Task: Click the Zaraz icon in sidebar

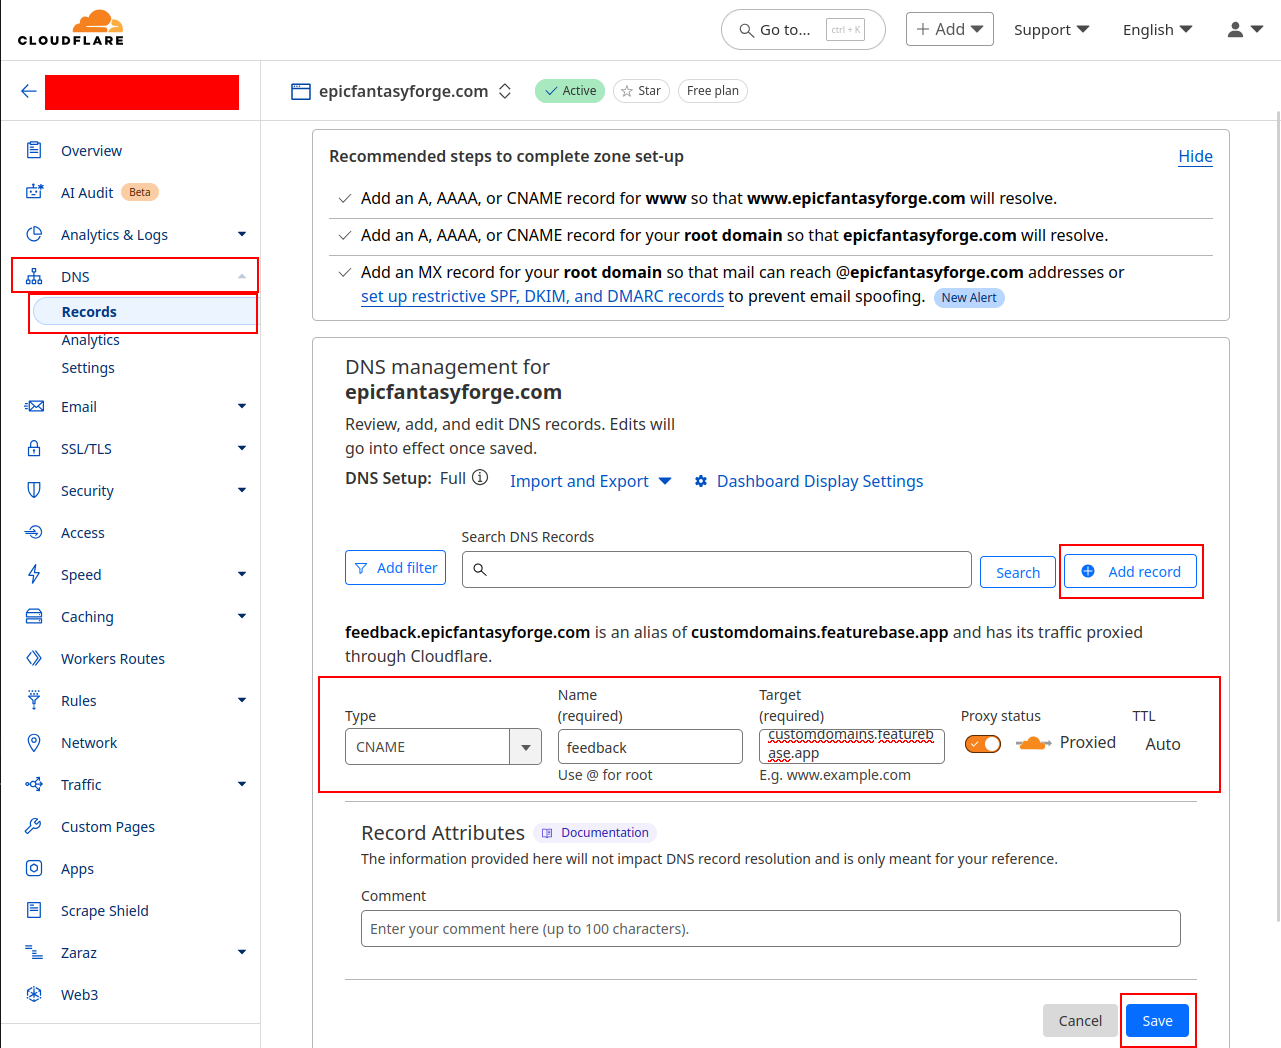Action: (34, 952)
